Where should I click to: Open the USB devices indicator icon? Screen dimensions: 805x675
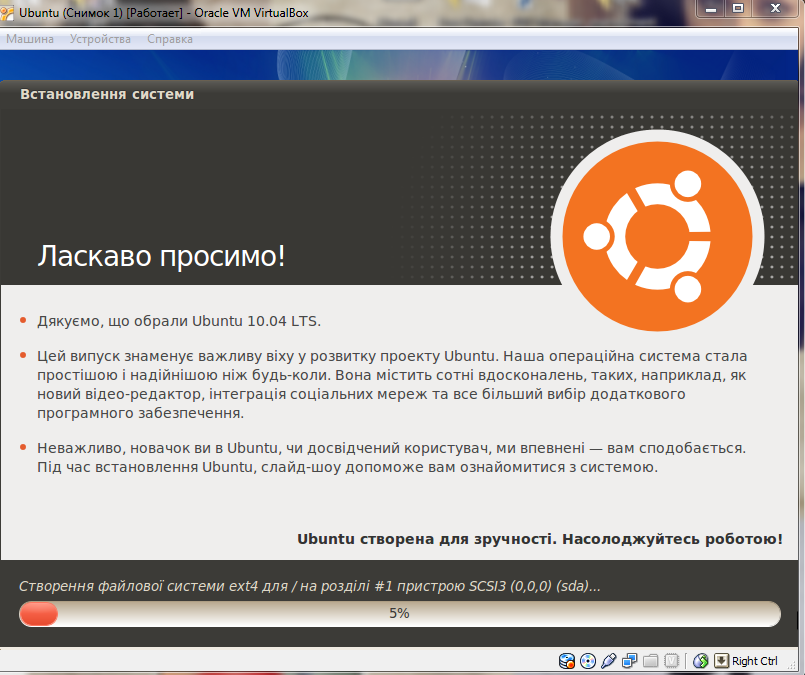tap(609, 661)
